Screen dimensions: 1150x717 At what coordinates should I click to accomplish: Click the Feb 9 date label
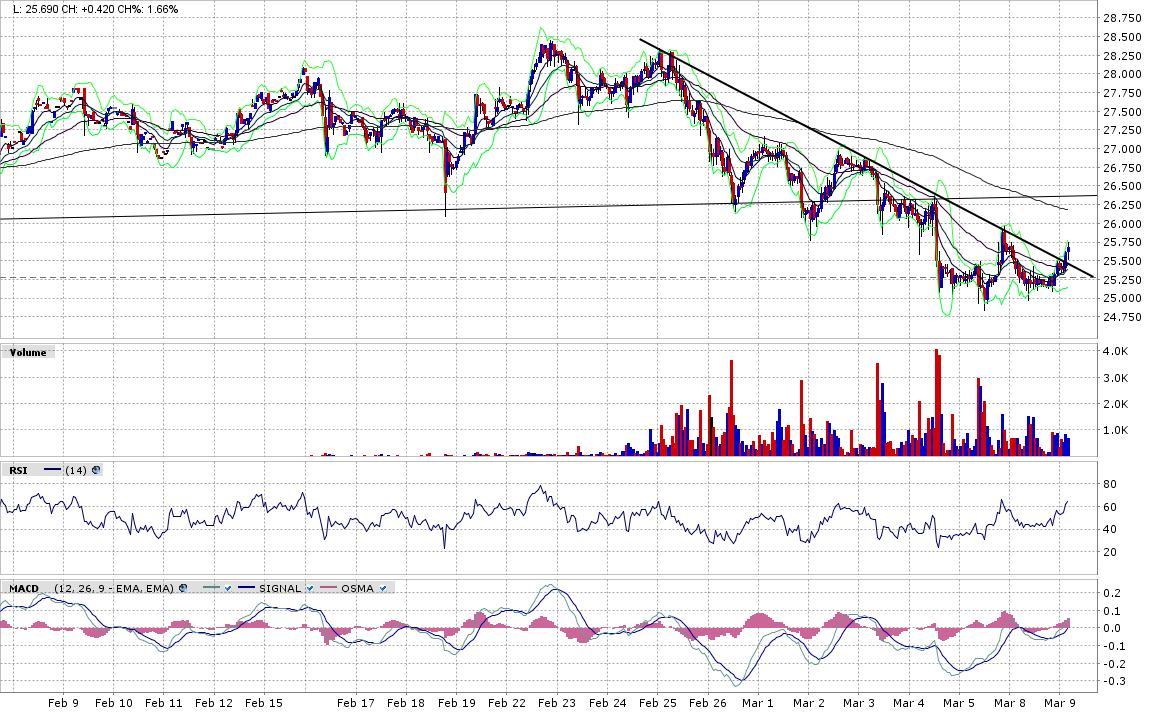point(63,702)
